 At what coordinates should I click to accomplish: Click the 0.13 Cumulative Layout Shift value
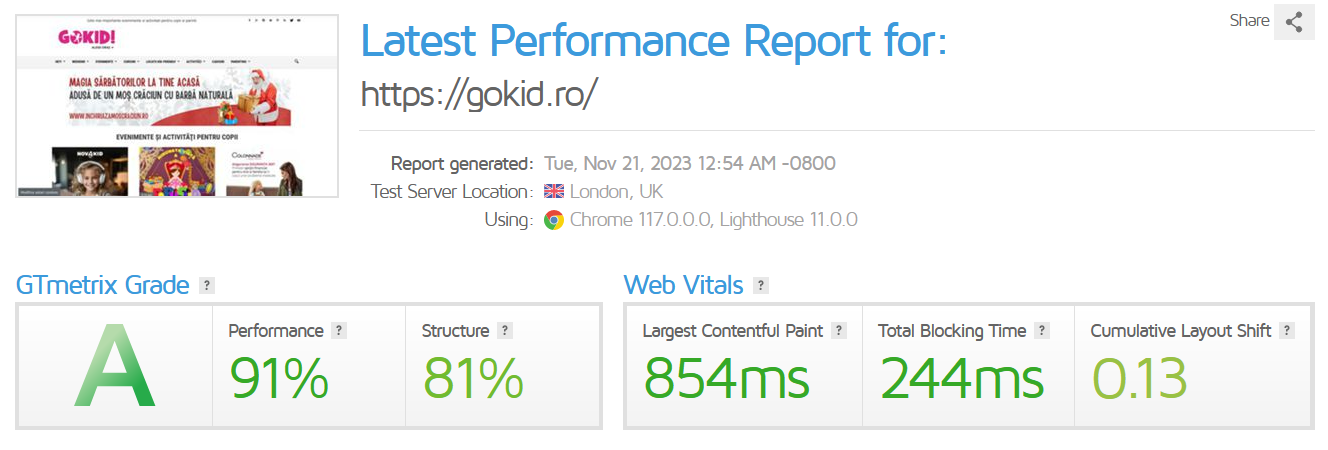pyautogui.click(x=1139, y=378)
